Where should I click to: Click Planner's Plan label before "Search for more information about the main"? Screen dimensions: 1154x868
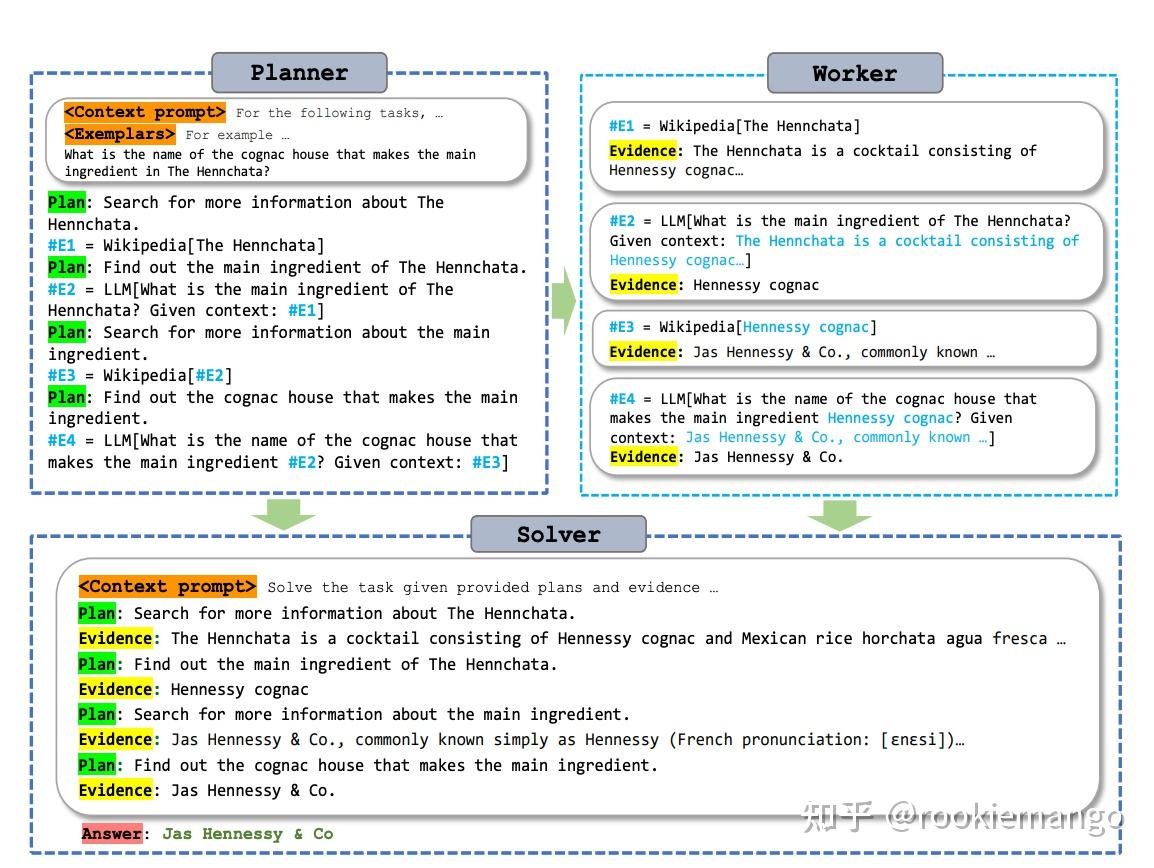click(x=66, y=332)
